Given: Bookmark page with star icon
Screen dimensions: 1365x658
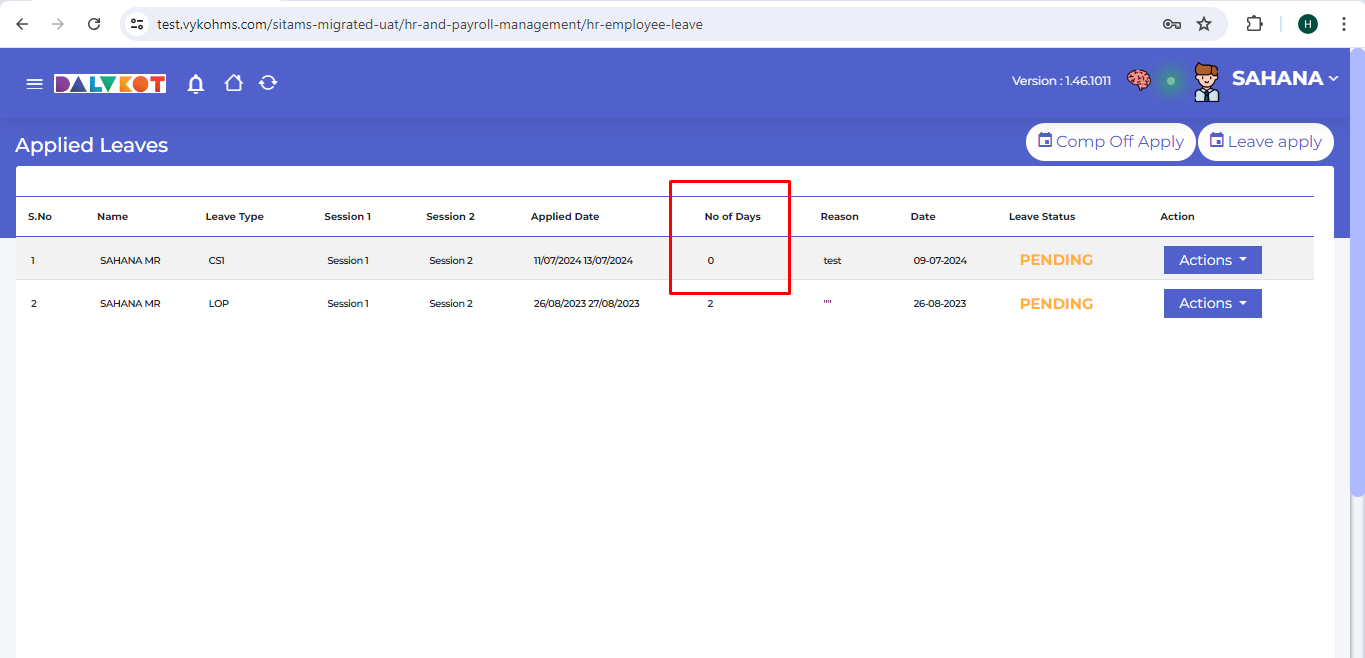Looking at the screenshot, I should pyautogui.click(x=1204, y=24).
